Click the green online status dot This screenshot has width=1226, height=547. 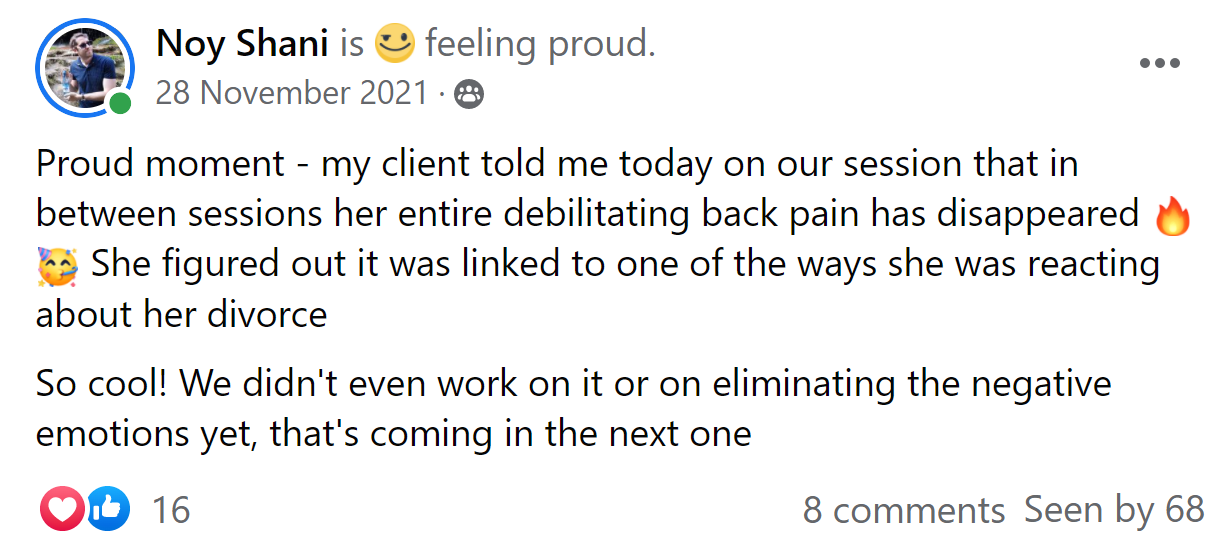(x=120, y=104)
